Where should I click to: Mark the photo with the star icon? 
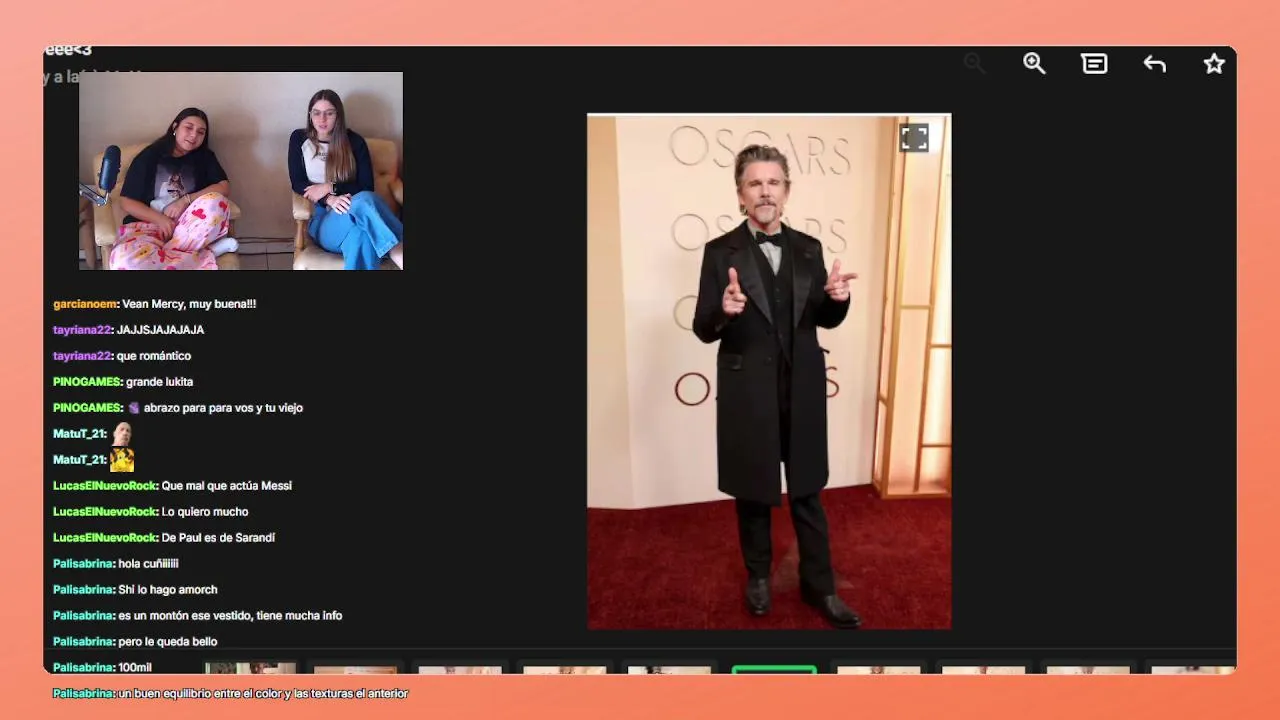click(x=1214, y=64)
